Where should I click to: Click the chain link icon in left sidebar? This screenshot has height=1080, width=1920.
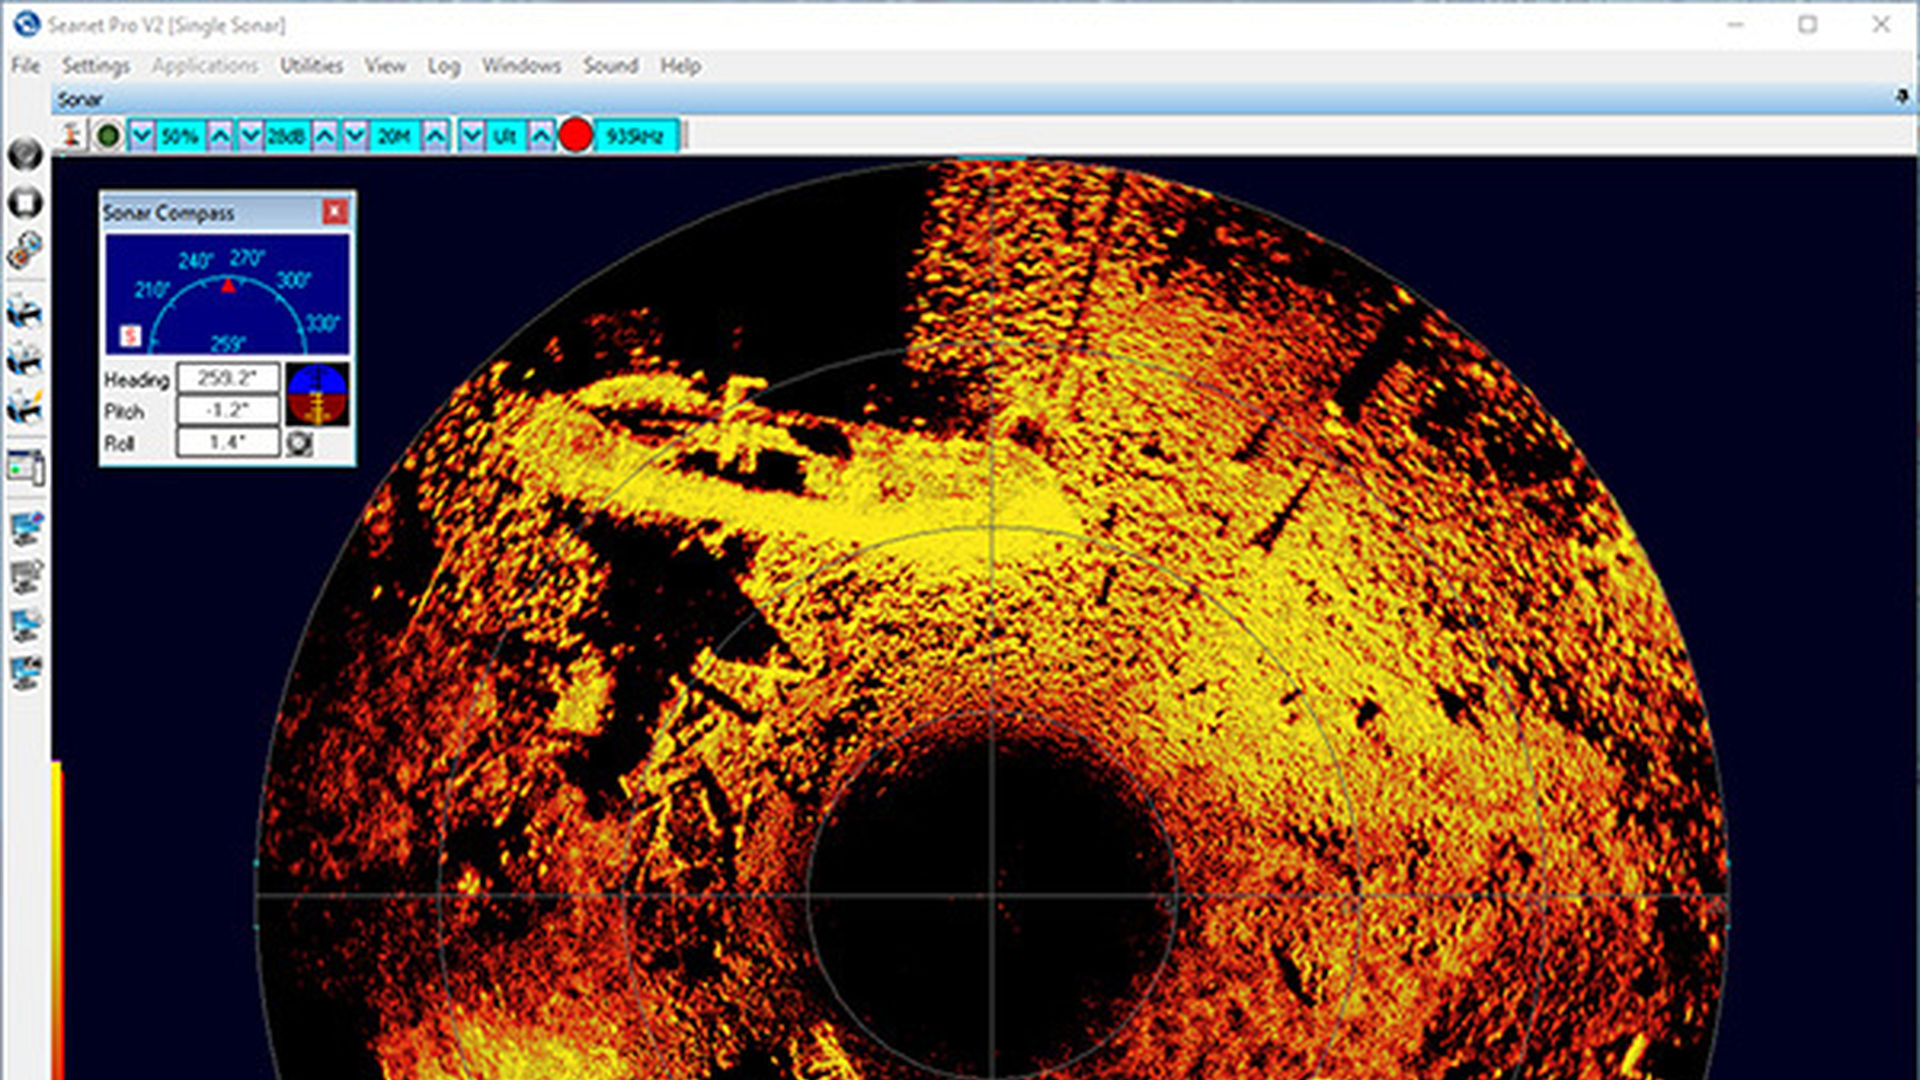click(x=25, y=251)
